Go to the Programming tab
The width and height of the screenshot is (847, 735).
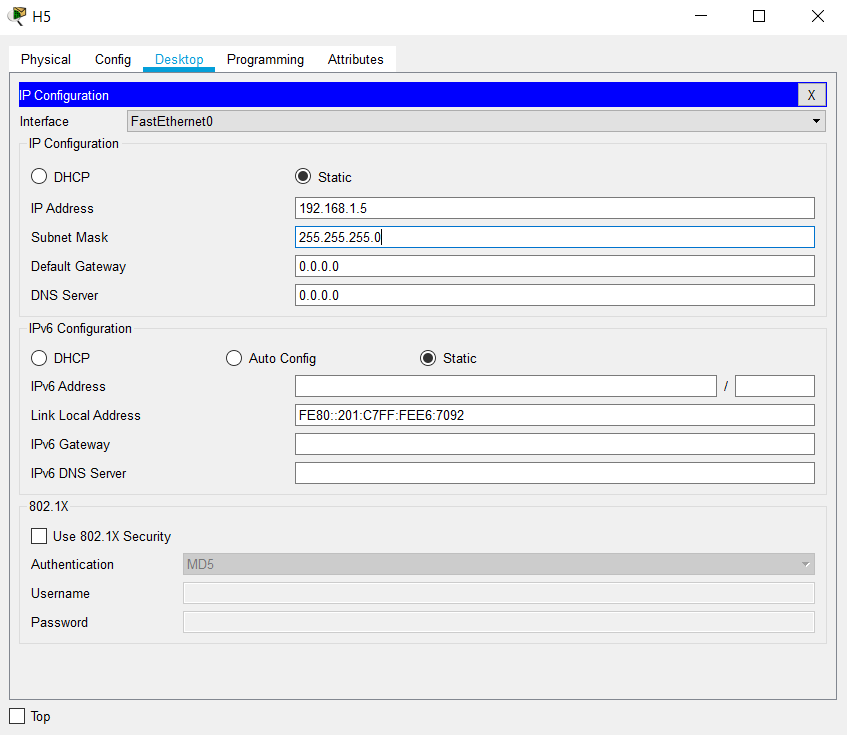point(265,59)
